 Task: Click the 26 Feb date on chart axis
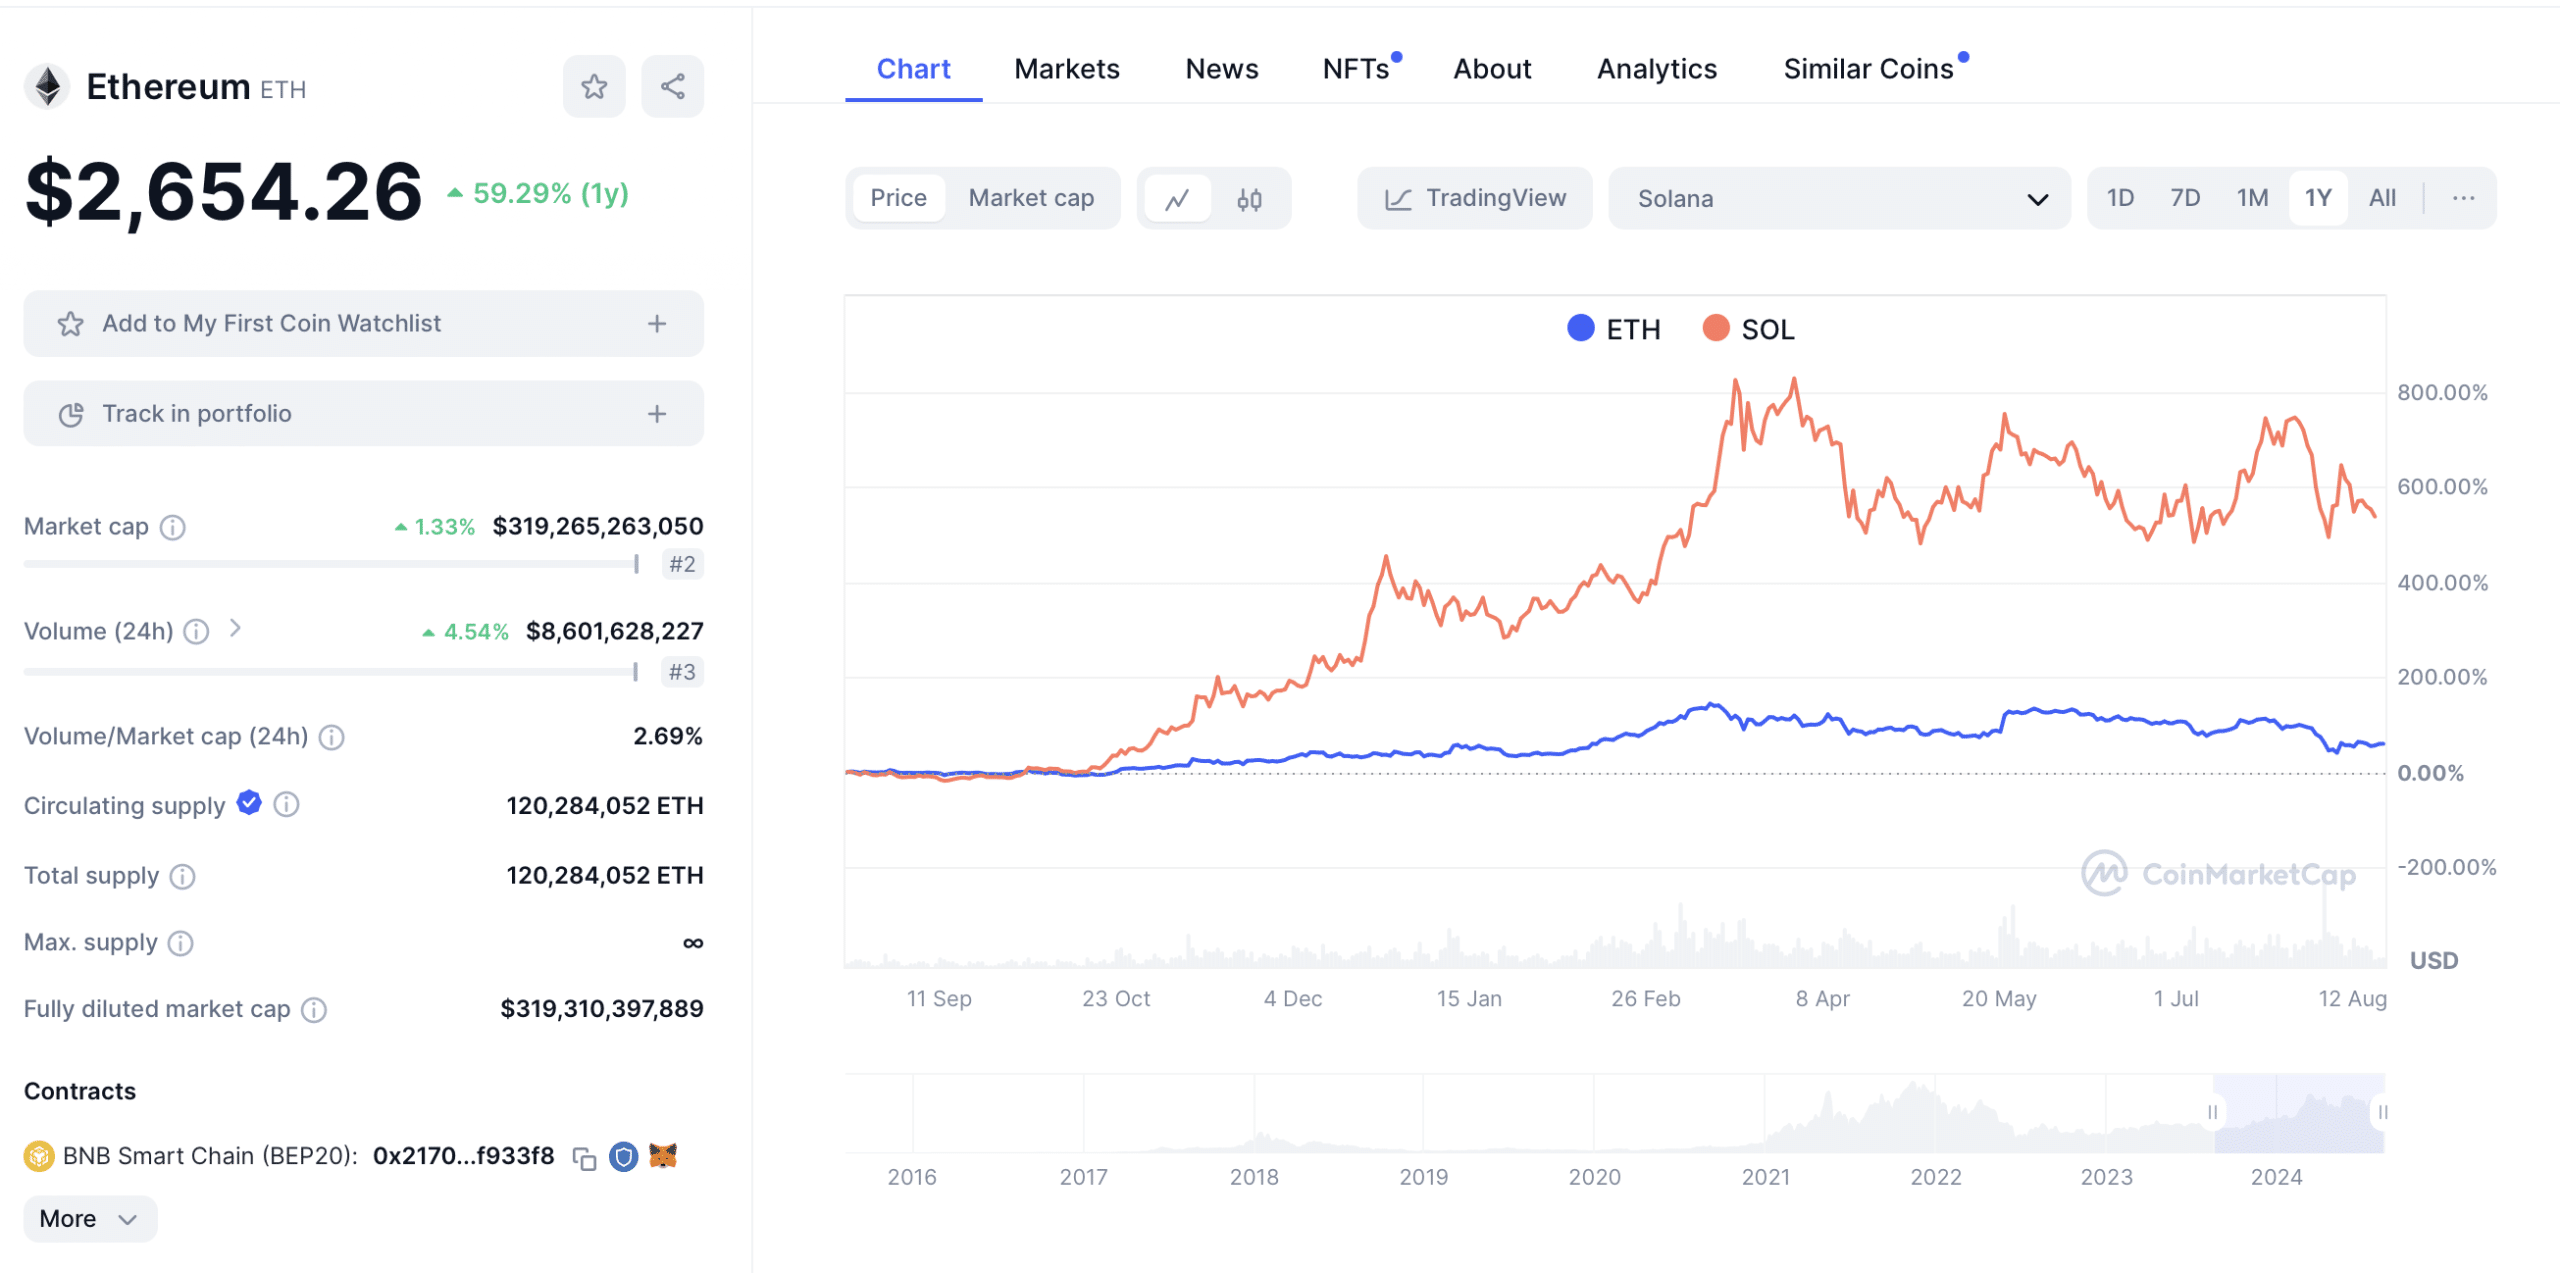[1646, 999]
